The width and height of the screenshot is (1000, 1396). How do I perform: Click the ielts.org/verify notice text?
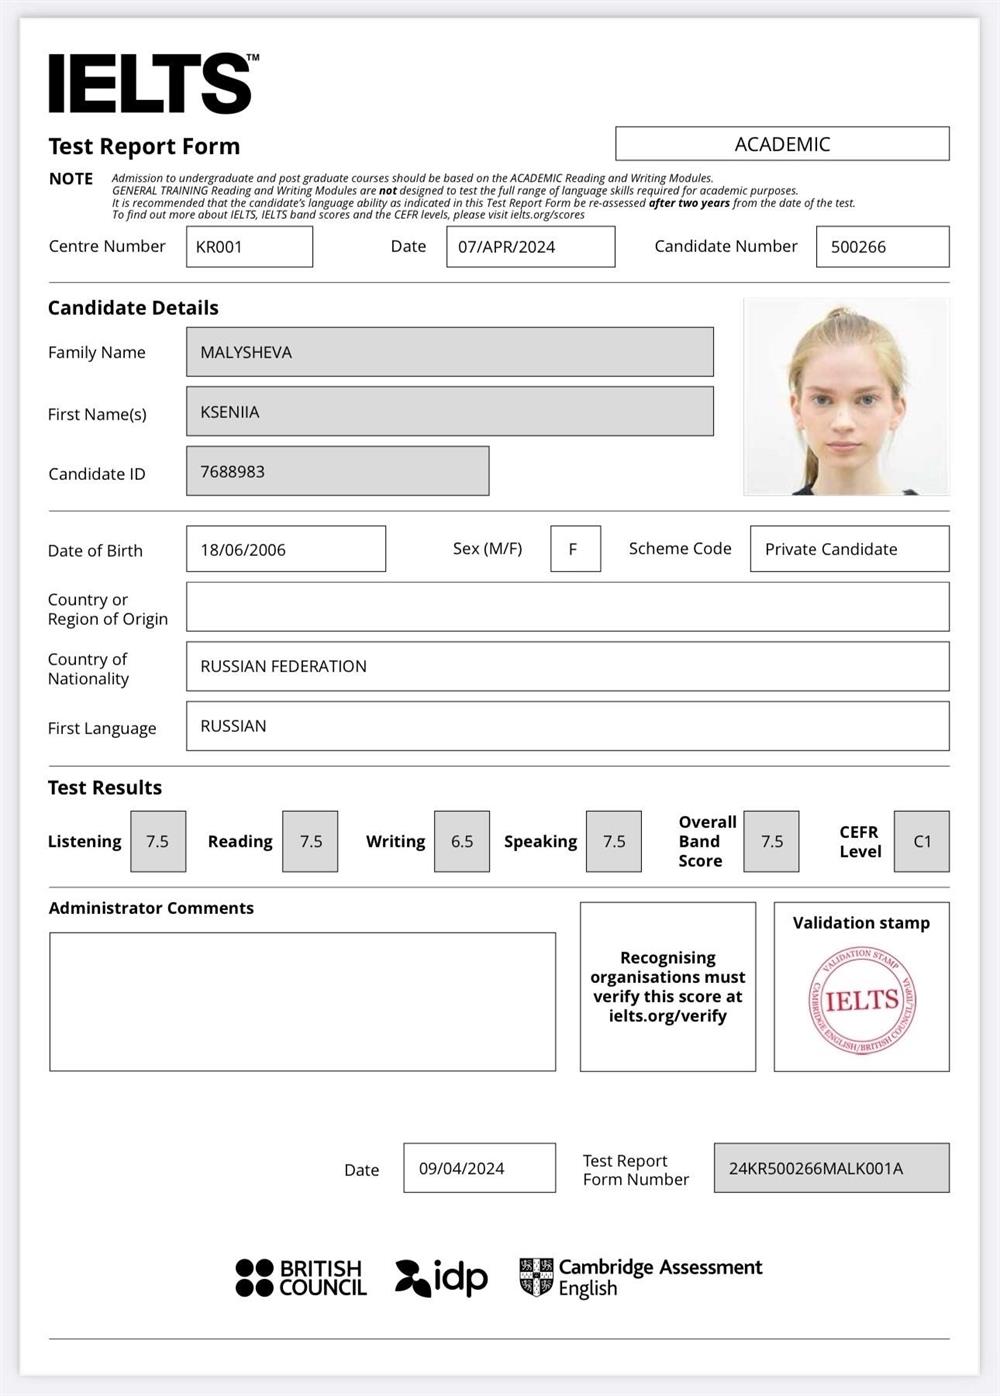668,987
